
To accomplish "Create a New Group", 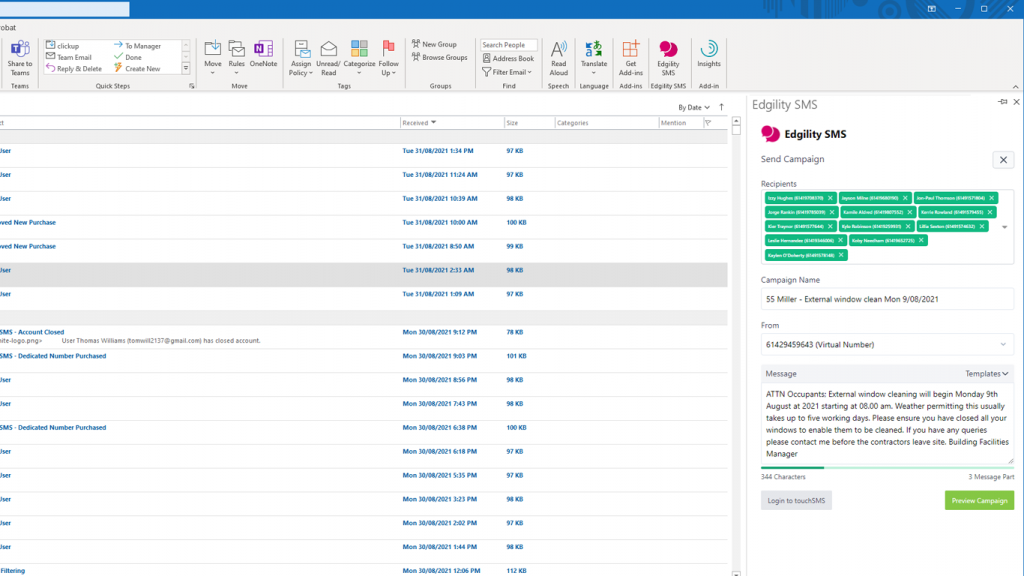I will [x=434, y=44].
